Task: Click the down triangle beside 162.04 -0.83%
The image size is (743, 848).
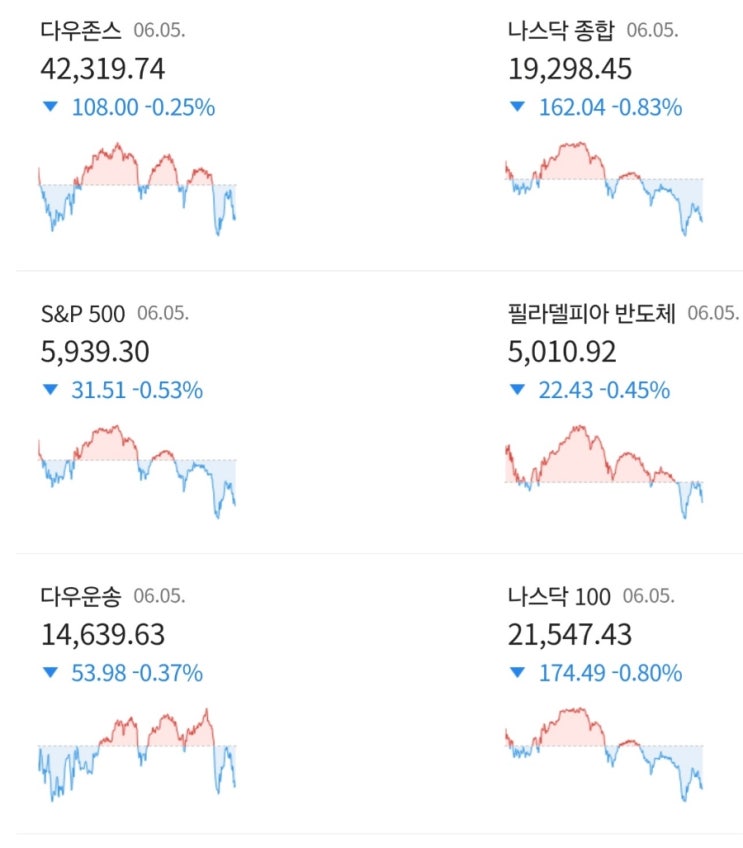Action: (517, 107)
